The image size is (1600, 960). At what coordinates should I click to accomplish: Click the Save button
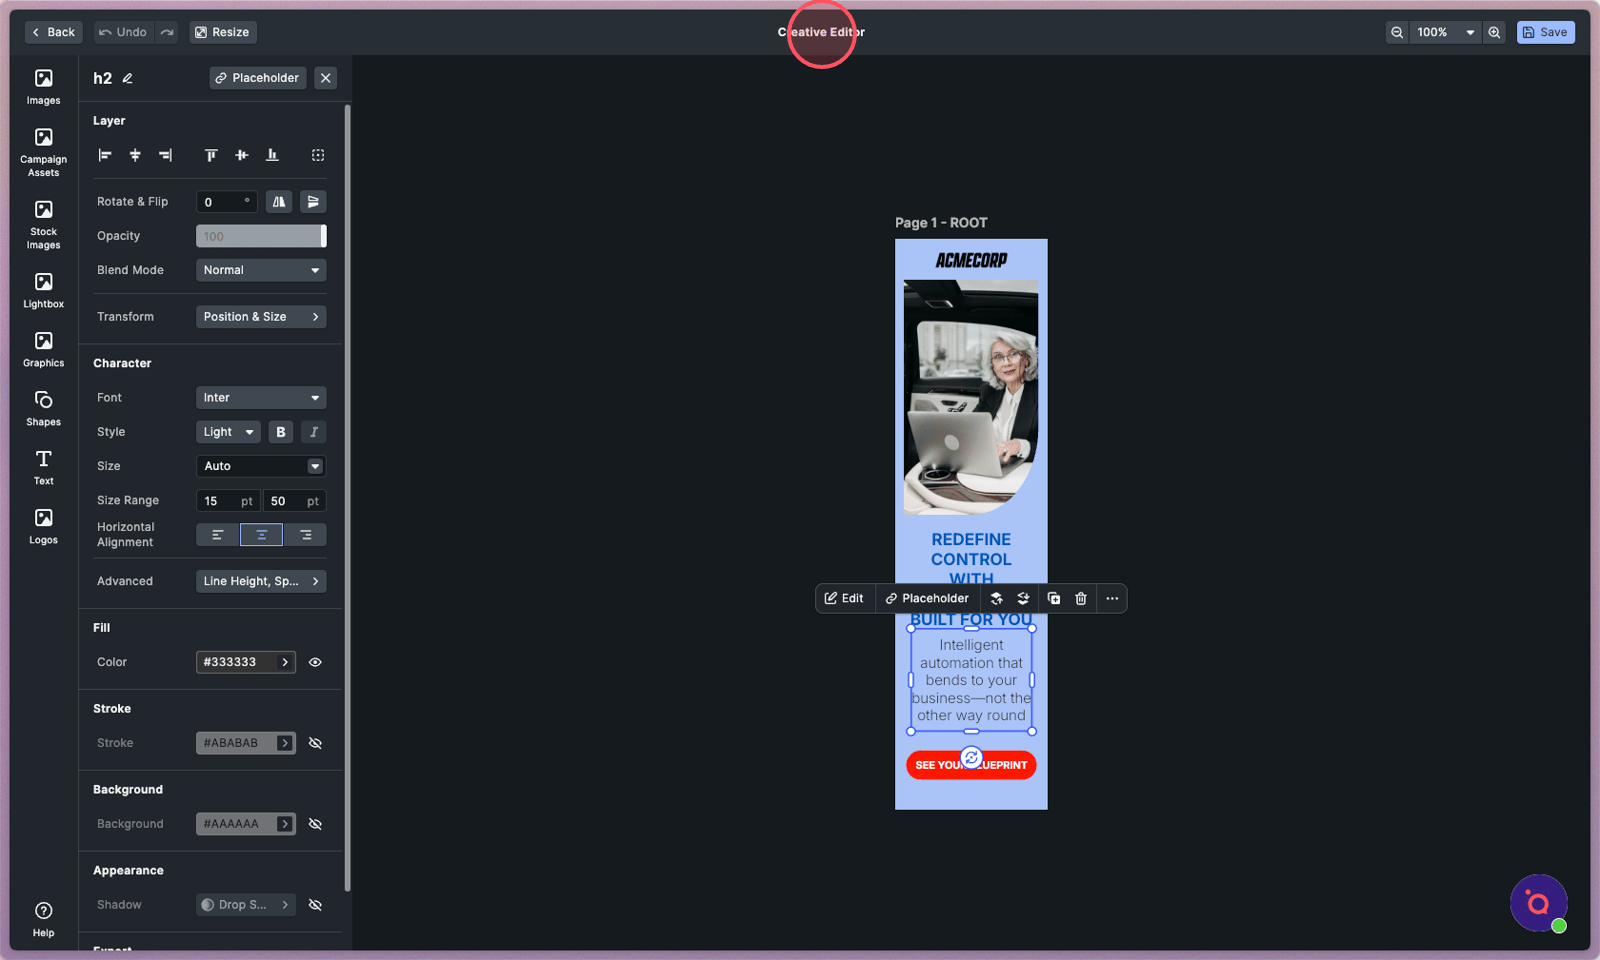tap(1545, 32)
